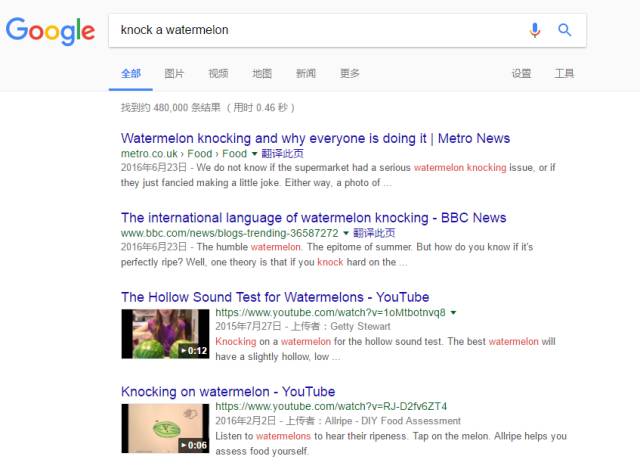Click the 'Getty Stewart' uploader text

(x=360, y=326)
